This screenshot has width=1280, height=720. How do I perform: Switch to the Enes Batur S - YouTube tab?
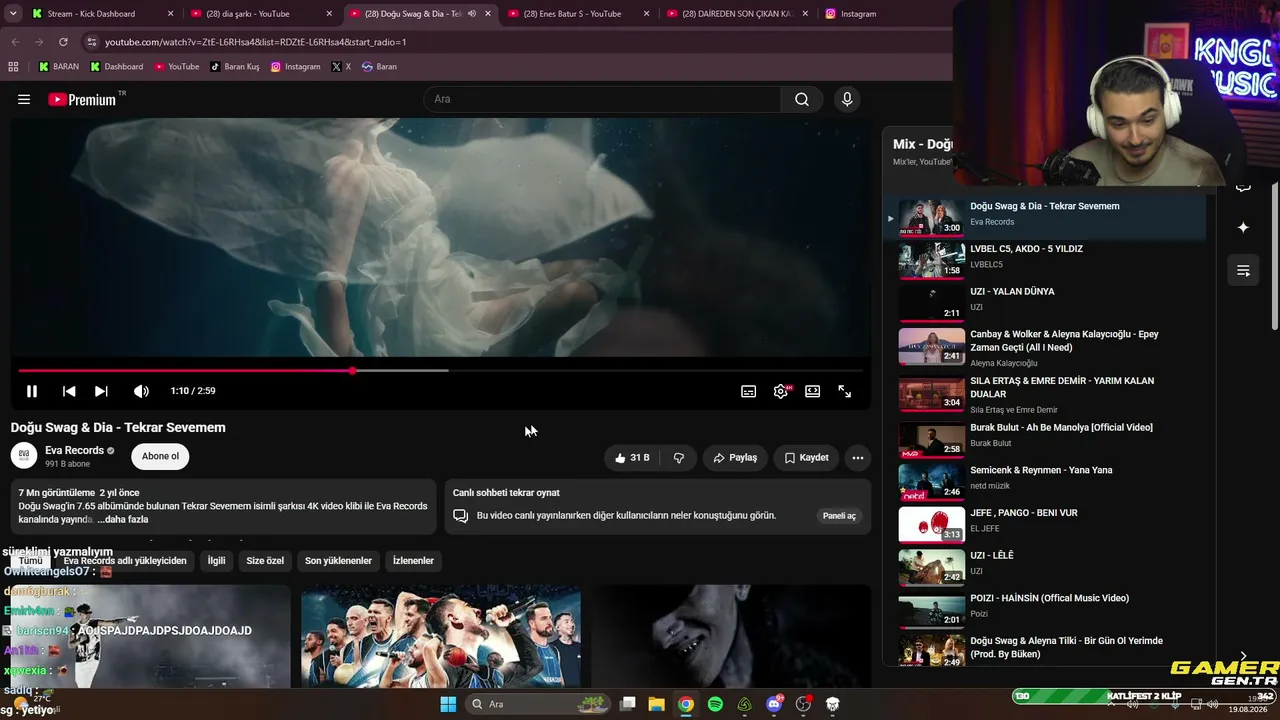[x=578, y=14]
